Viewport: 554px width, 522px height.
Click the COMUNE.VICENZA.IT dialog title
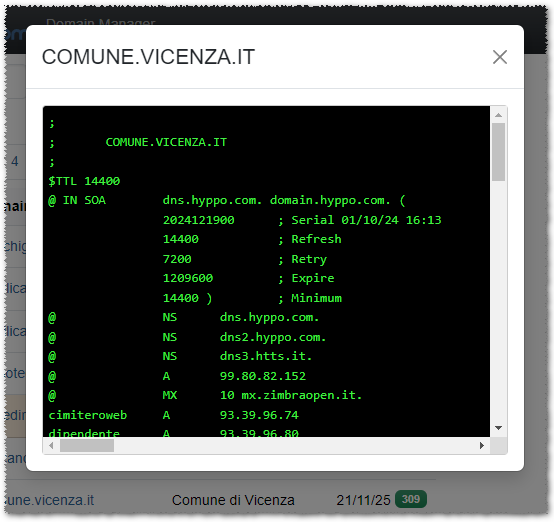coord(148,57)
